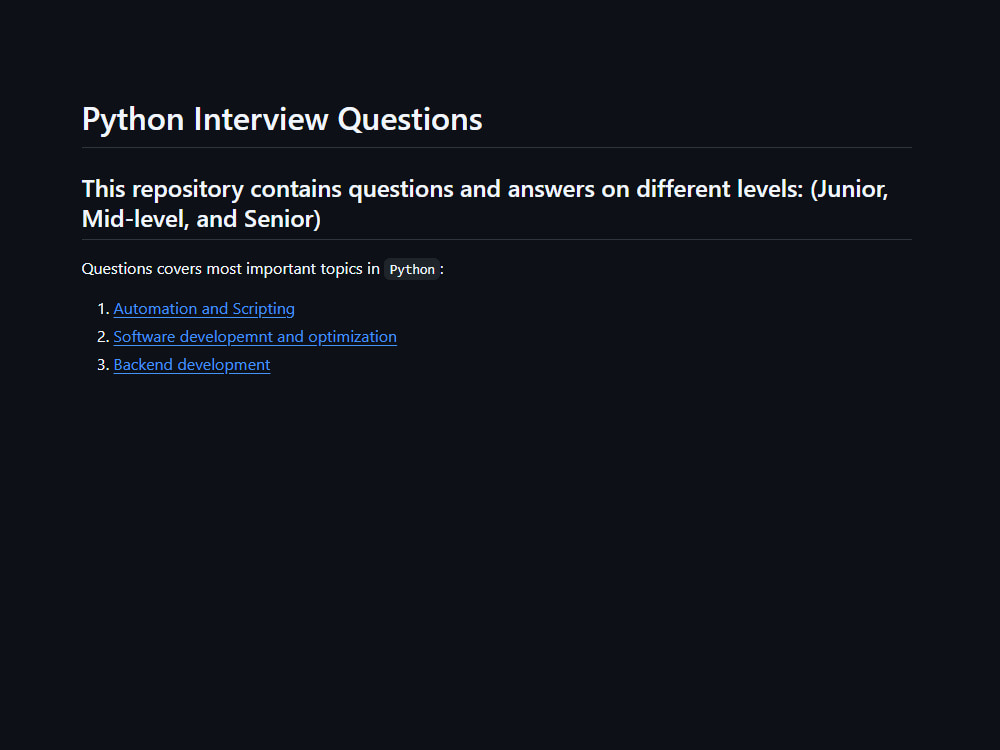Open Software developemnt and optimization link
This screenshot has width=1000, height=750.
tap(255, 337)
